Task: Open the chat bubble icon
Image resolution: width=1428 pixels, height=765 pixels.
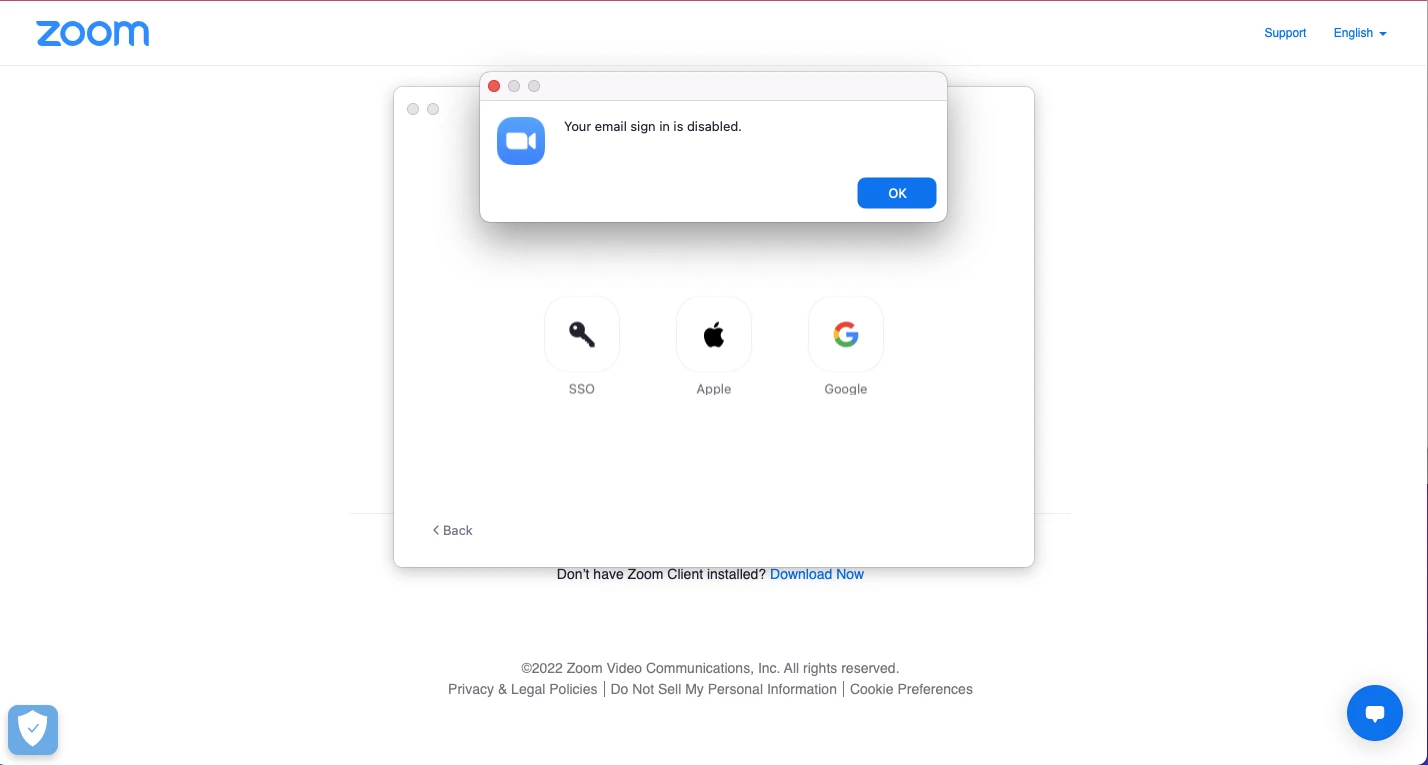Action: (1375, 713)
